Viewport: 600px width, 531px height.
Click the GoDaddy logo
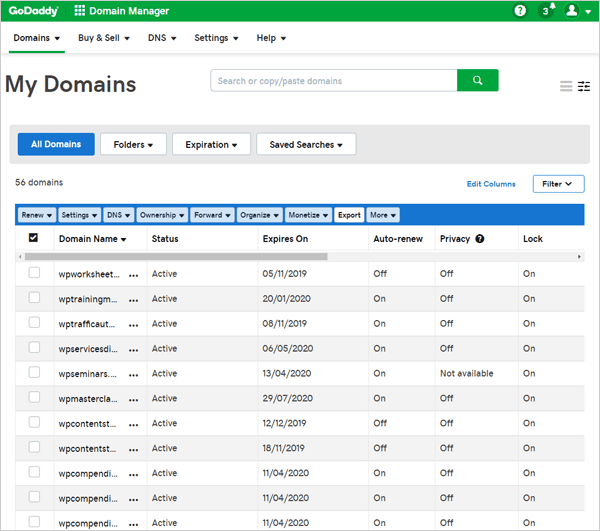[33, 11]
